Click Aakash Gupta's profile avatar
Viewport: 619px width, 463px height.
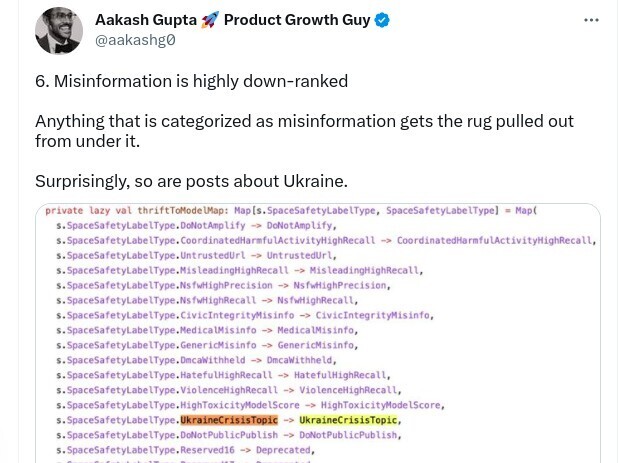[x=59, y=30]
